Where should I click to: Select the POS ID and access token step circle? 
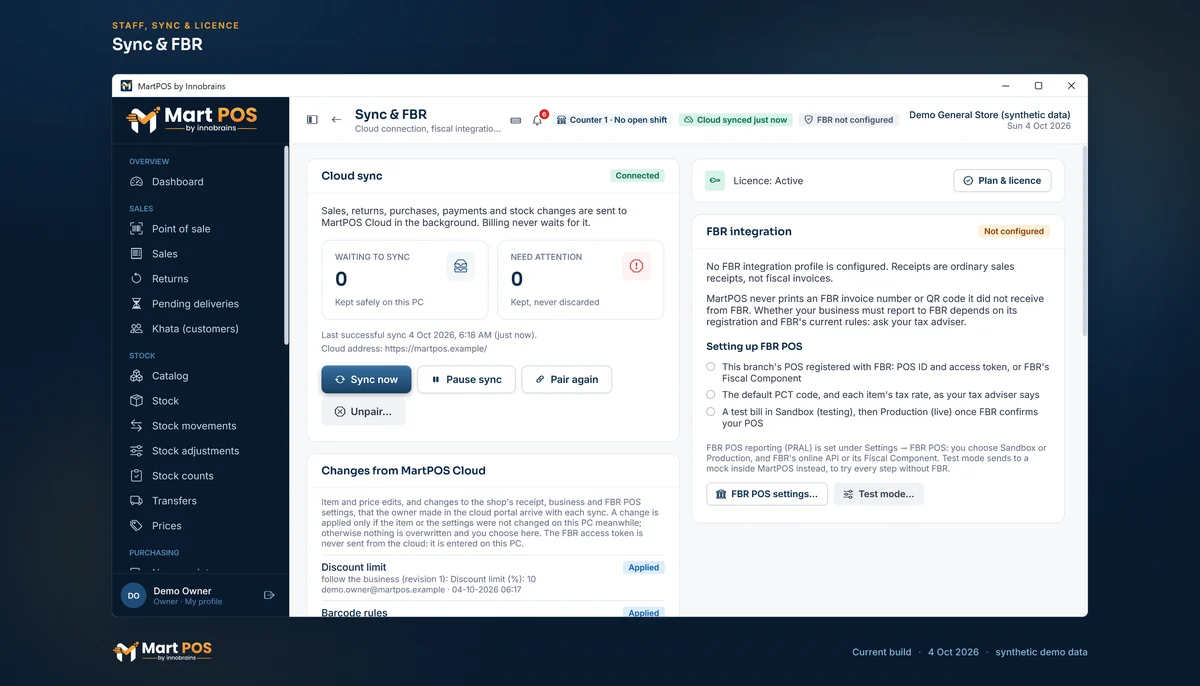click(711, 367)
